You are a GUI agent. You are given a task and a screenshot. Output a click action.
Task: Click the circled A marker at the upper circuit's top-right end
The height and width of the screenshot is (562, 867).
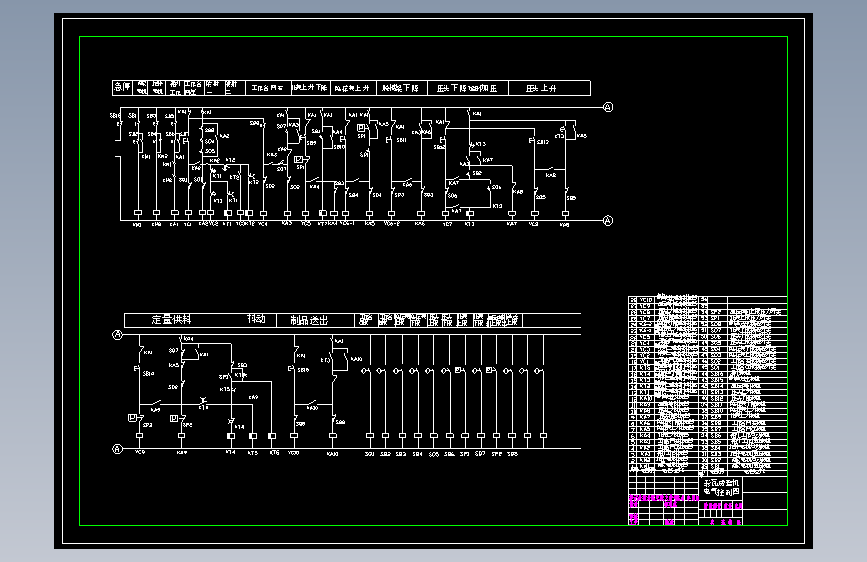(x=608, y=107)
